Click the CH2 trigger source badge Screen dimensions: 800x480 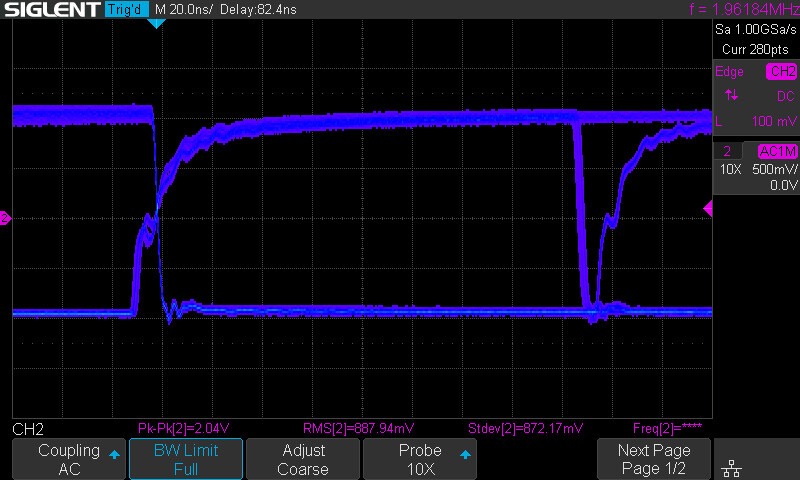(x=782, y=71)
